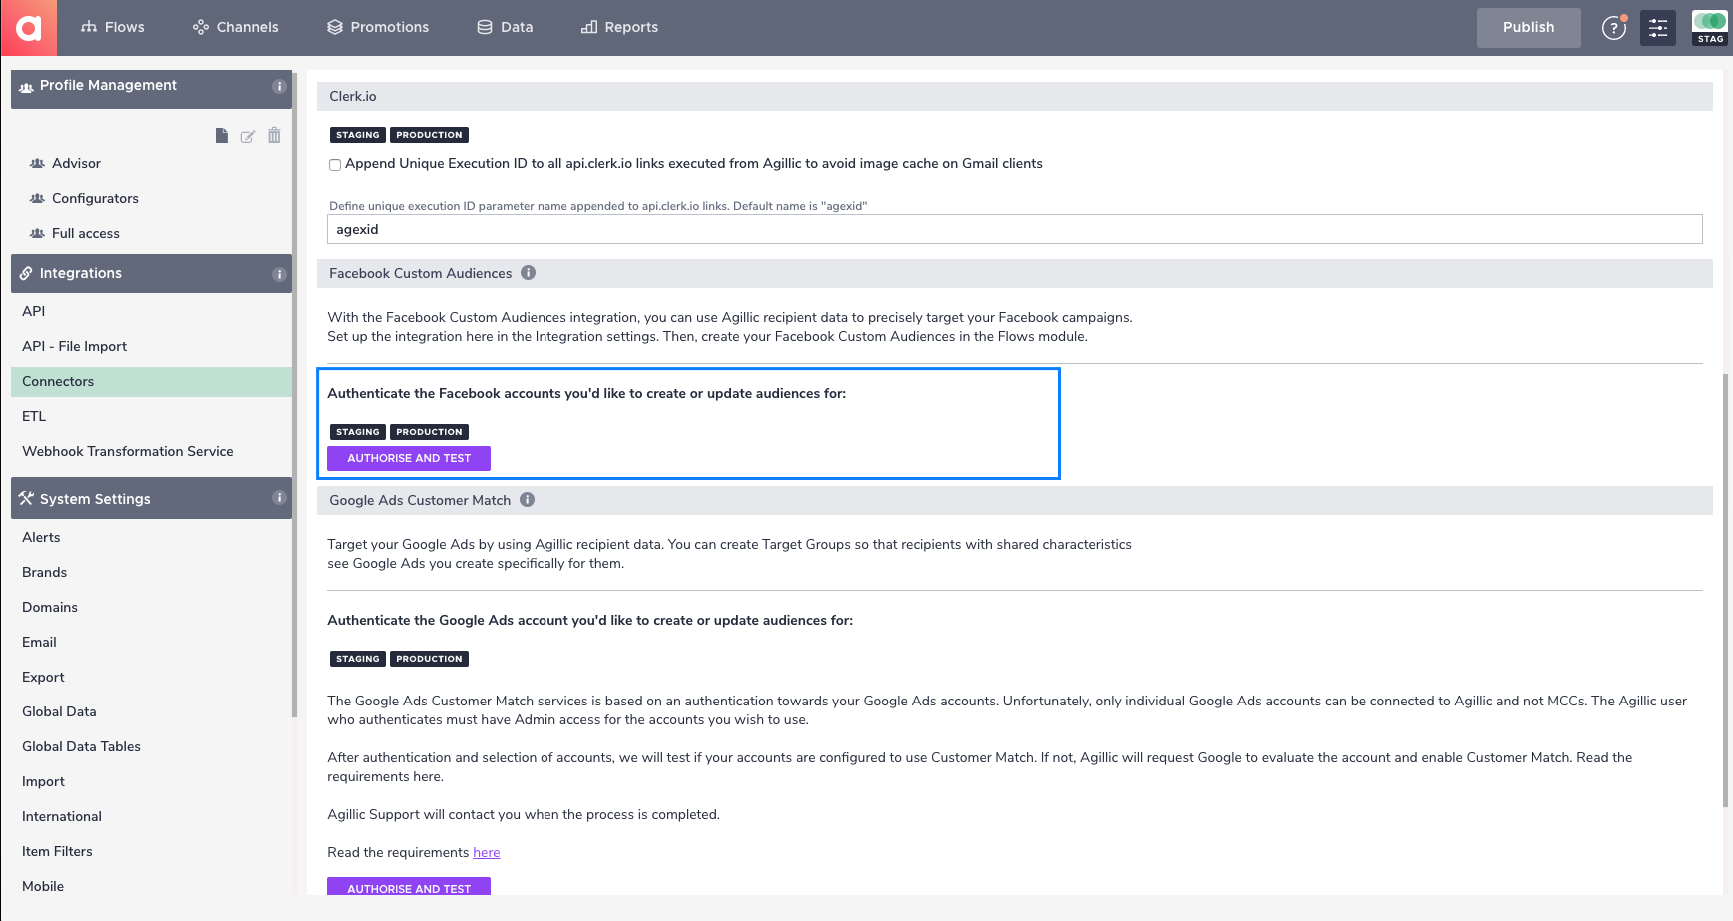Enable Append Unique Execution ID checkbox

click(335, 165)
